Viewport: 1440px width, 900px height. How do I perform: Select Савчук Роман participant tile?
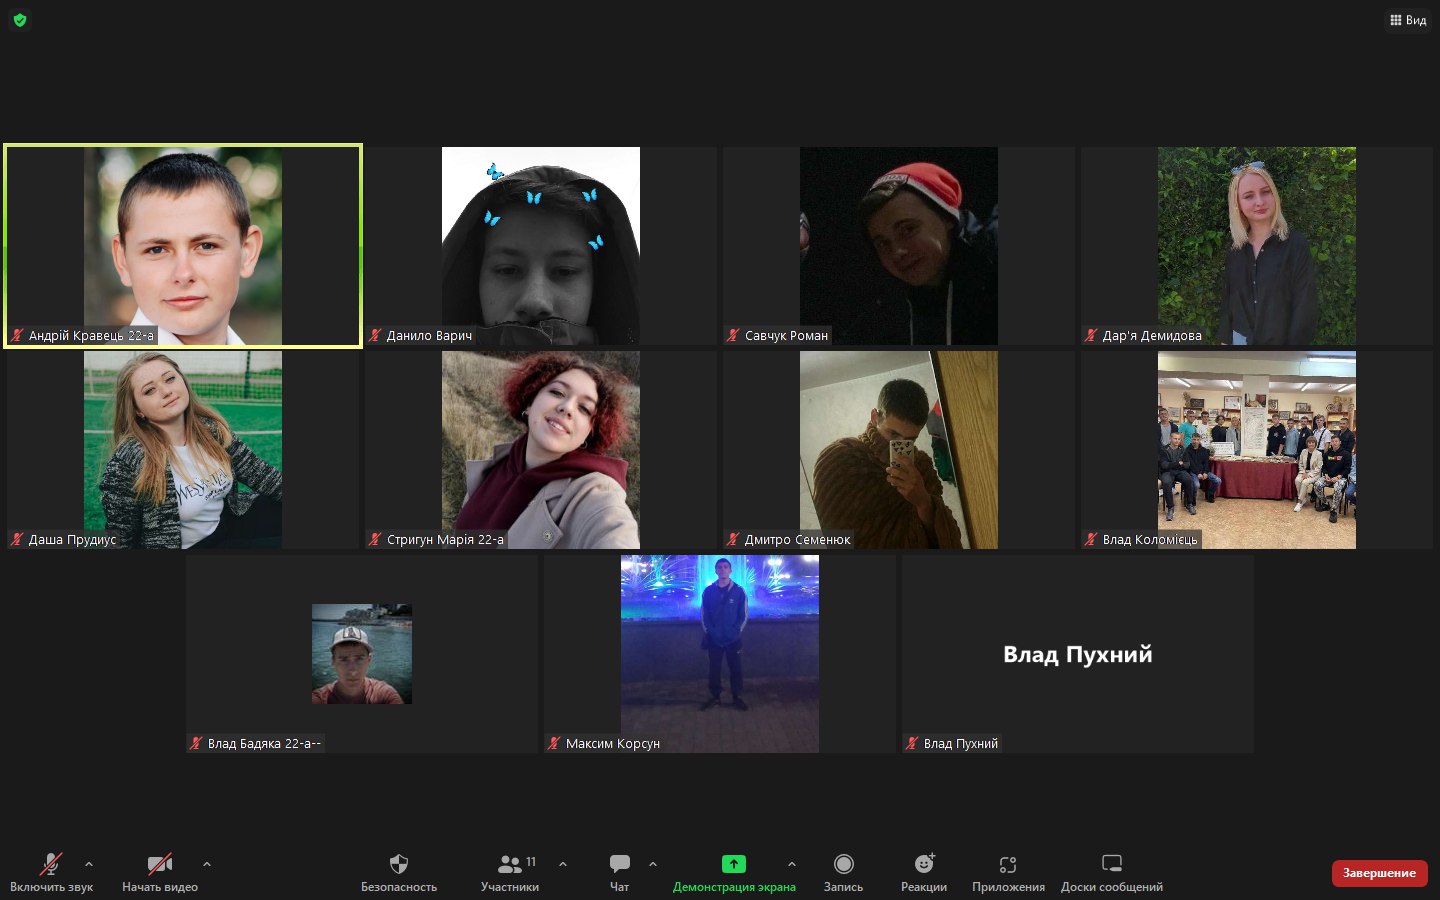tap(899, 246)
